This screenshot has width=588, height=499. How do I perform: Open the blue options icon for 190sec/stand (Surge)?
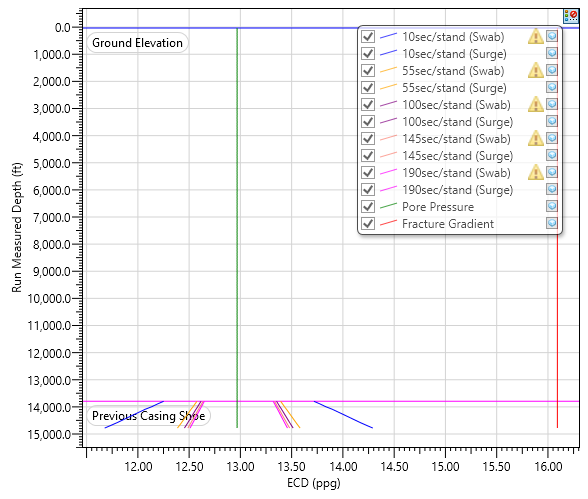pyautogui.click(x=552, y=189)
